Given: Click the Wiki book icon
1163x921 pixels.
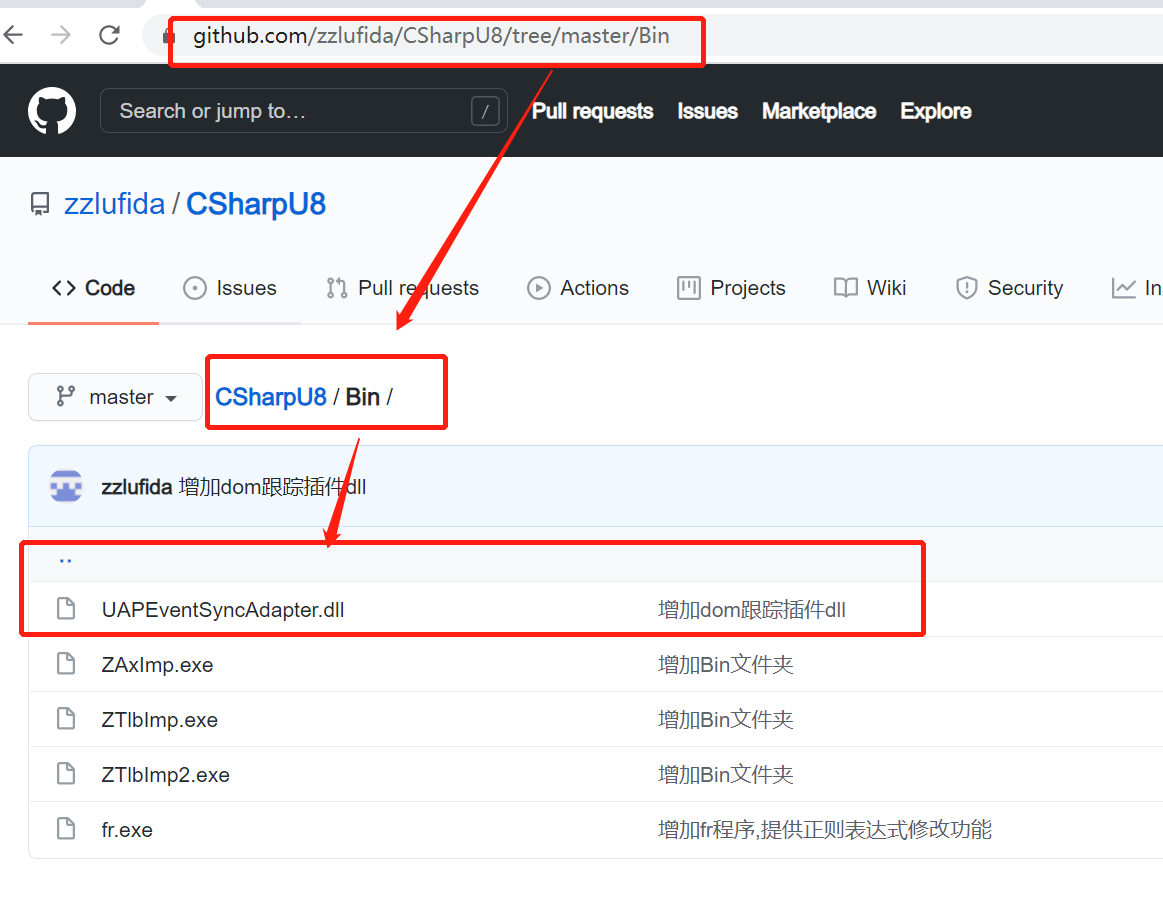Looking at the screenshot, I should click(843, 288).
